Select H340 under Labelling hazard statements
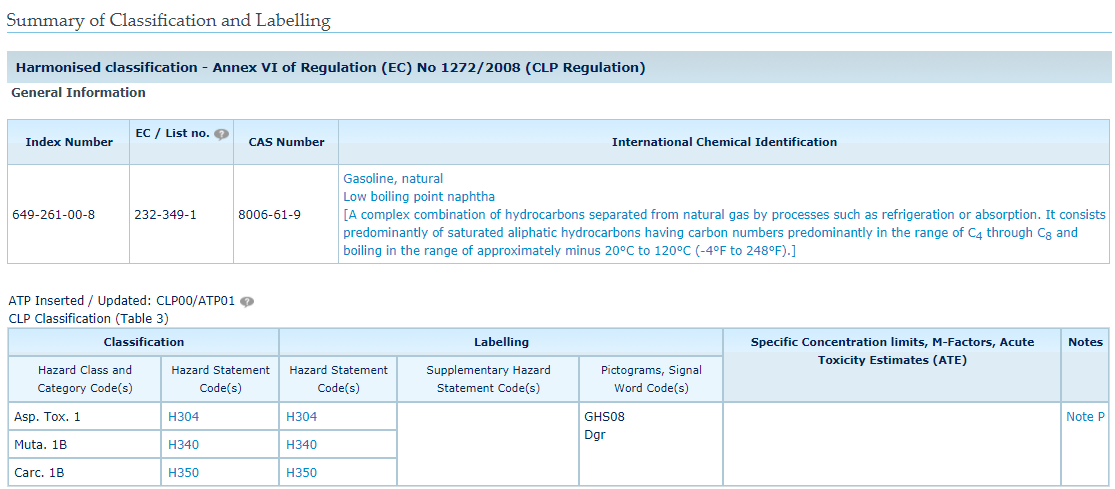 [x=301, y=445]
